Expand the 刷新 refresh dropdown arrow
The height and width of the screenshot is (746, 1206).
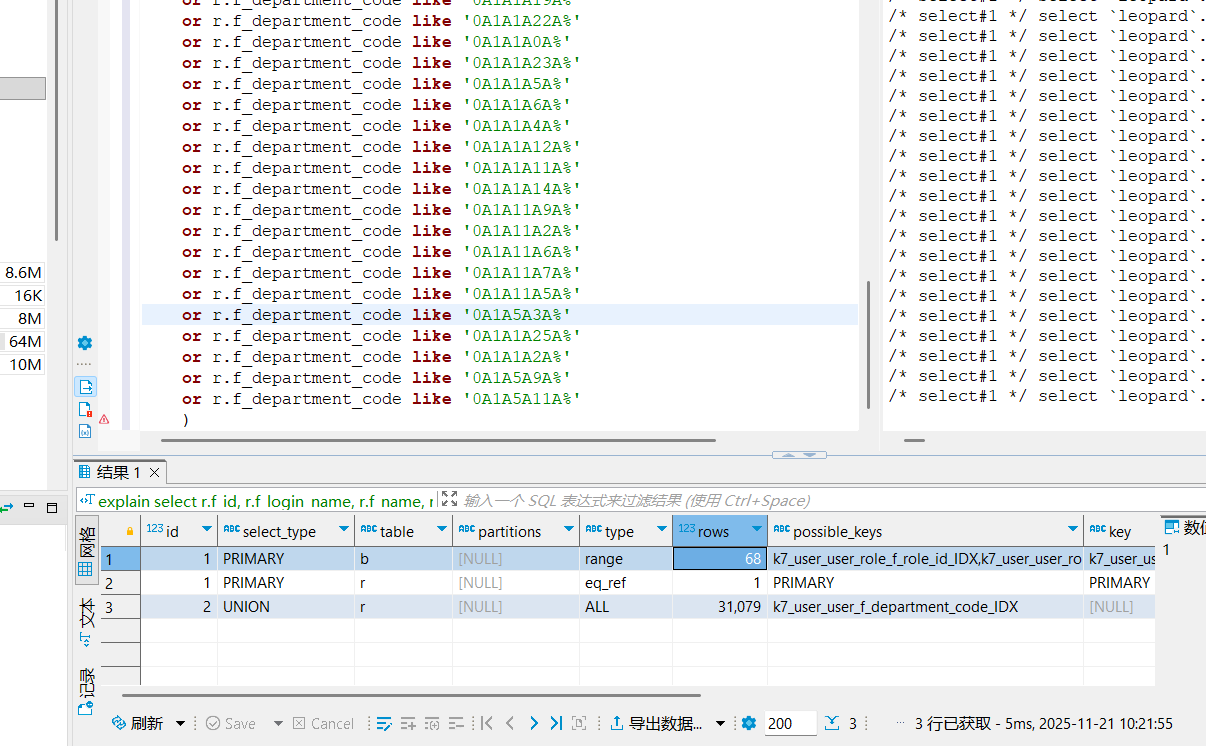click(181, 723)
